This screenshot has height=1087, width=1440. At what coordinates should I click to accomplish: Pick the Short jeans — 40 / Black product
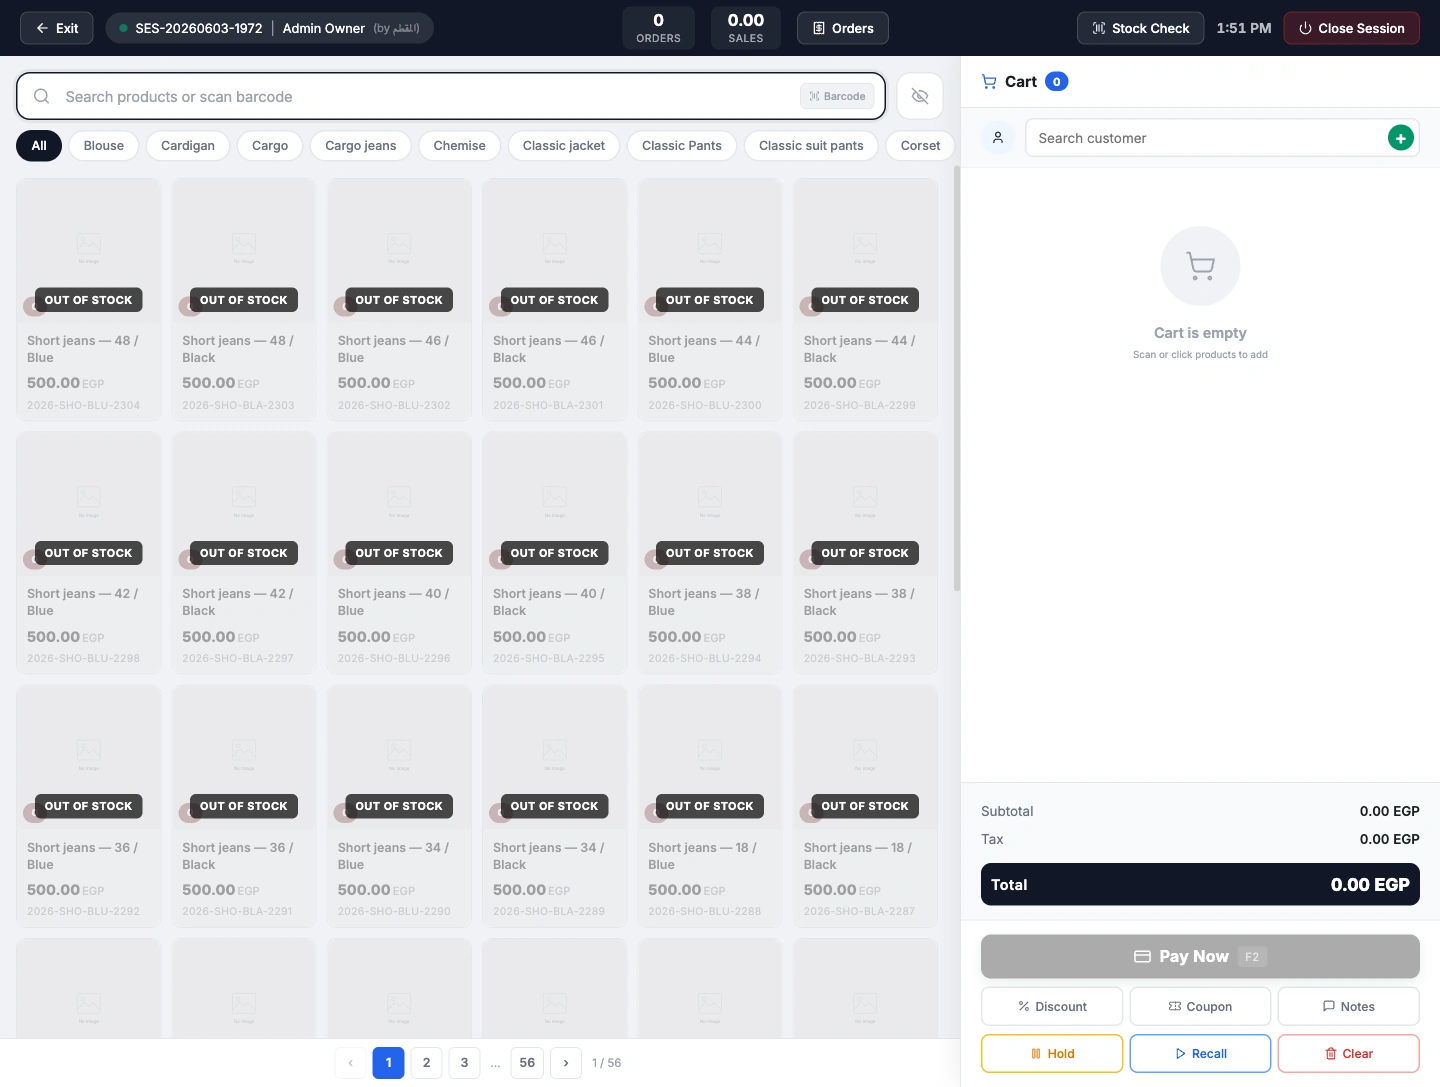tap(555, 553)
